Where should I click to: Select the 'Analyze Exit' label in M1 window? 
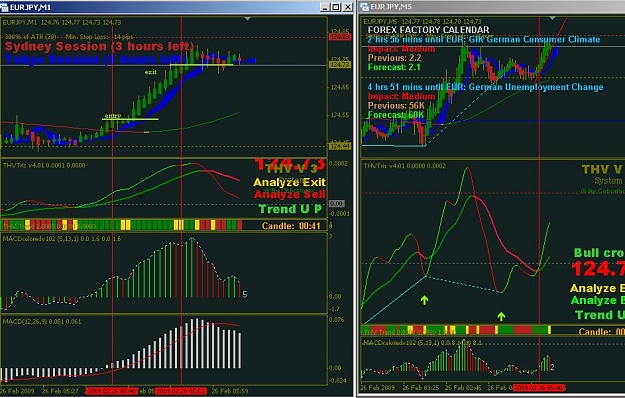(x=289, y=182)
